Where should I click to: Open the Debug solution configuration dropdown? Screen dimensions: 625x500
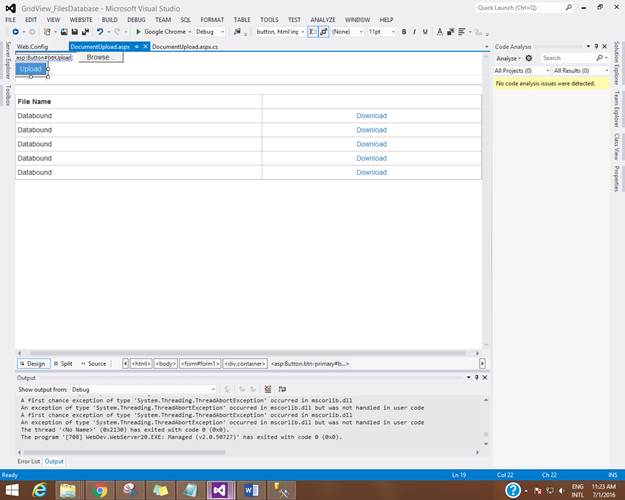point(210,31)
